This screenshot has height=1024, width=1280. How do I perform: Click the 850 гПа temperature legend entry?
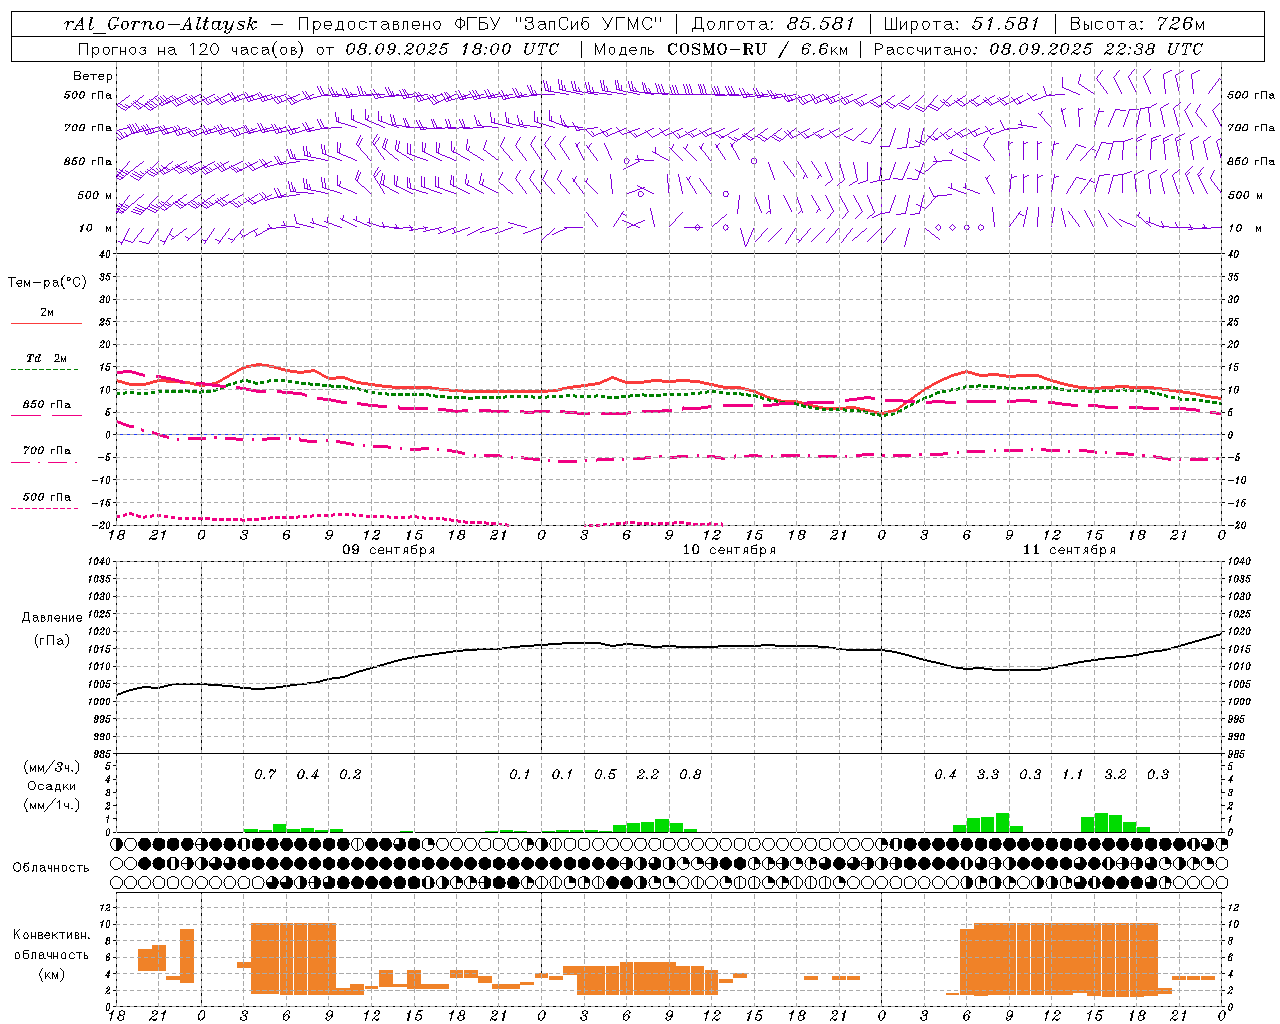pos(46,405)
